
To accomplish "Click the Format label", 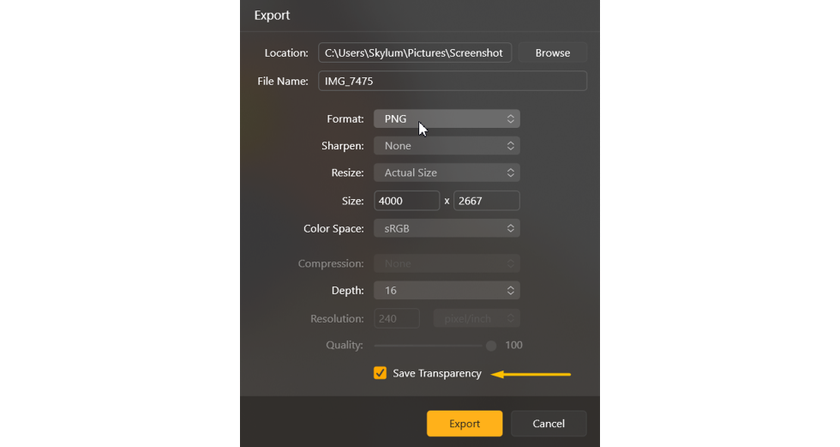I will click(x=345, y=119).
